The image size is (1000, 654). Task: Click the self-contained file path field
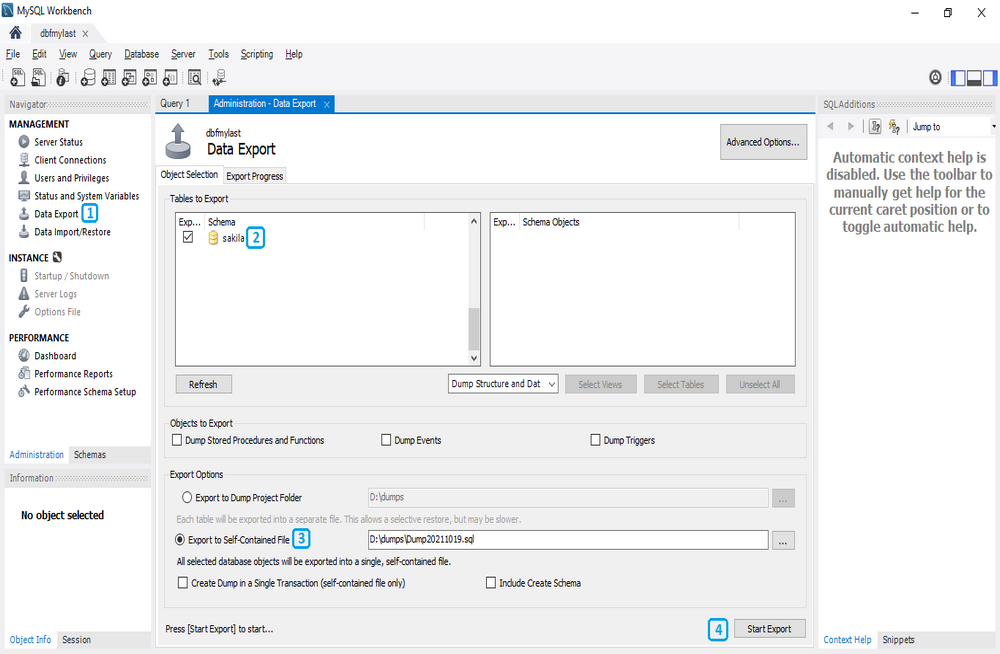point(568,539)
